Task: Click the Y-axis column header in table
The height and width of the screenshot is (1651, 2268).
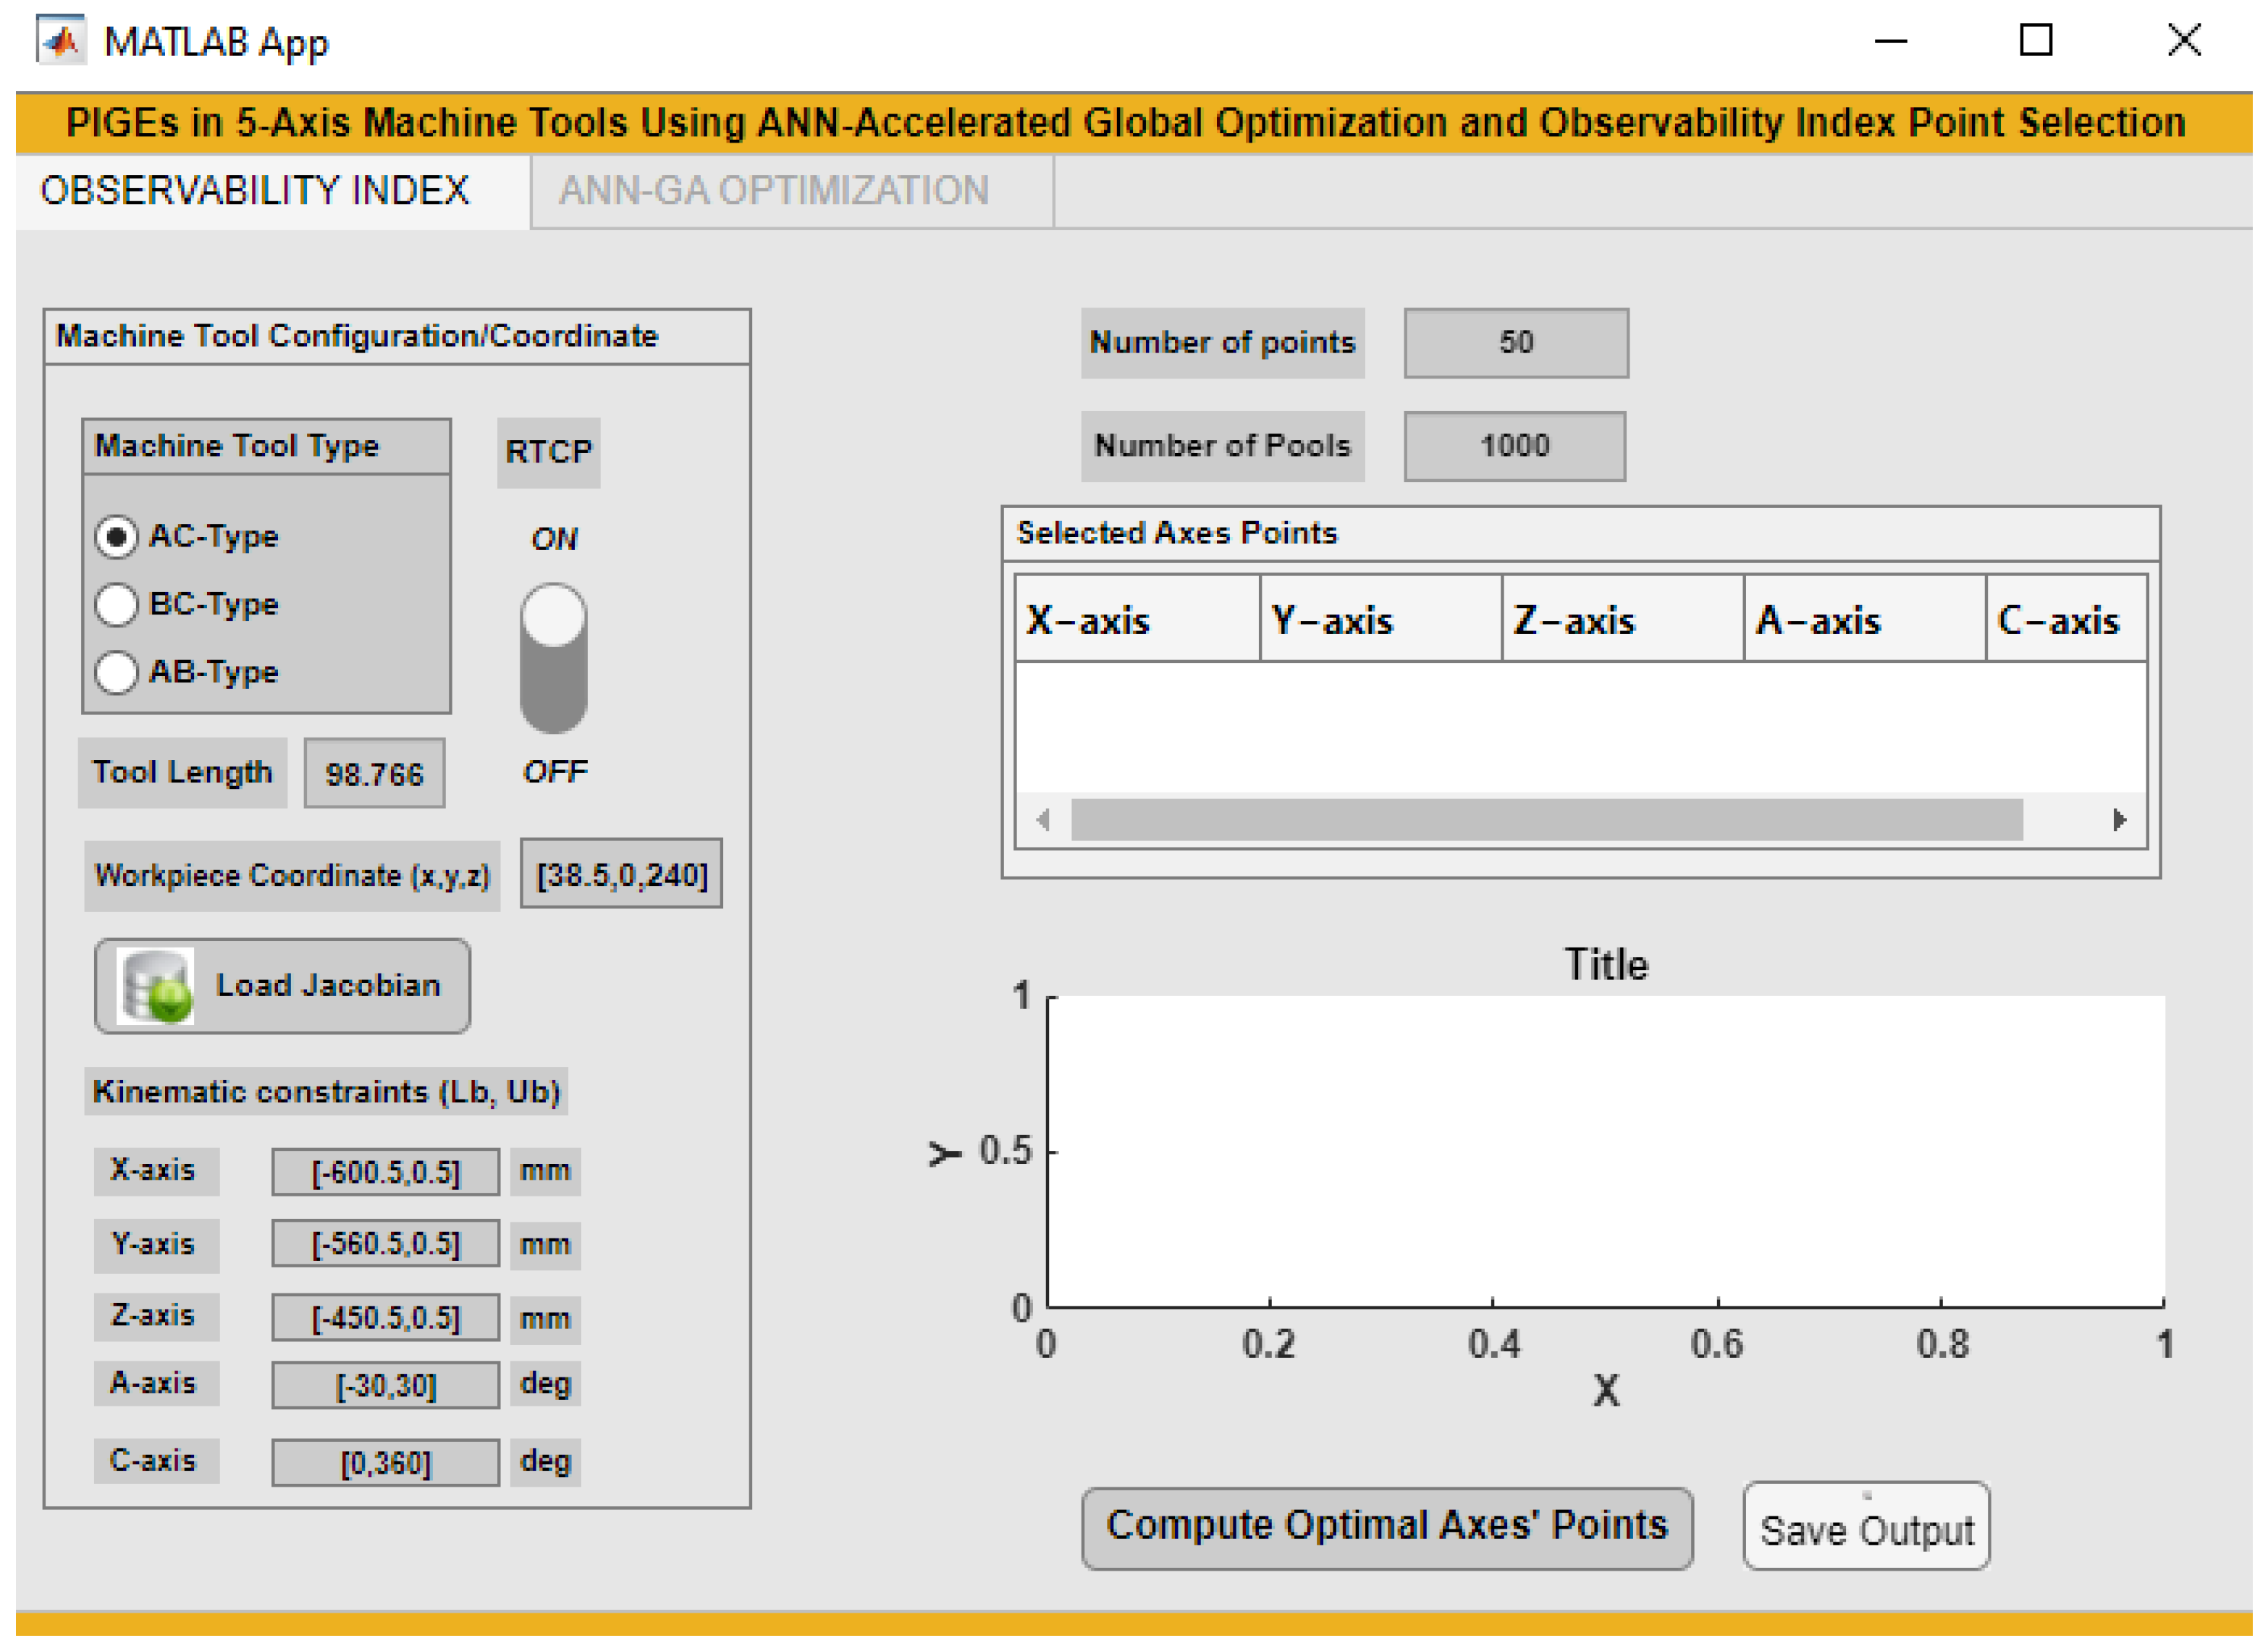Action: coord(1381,620)
